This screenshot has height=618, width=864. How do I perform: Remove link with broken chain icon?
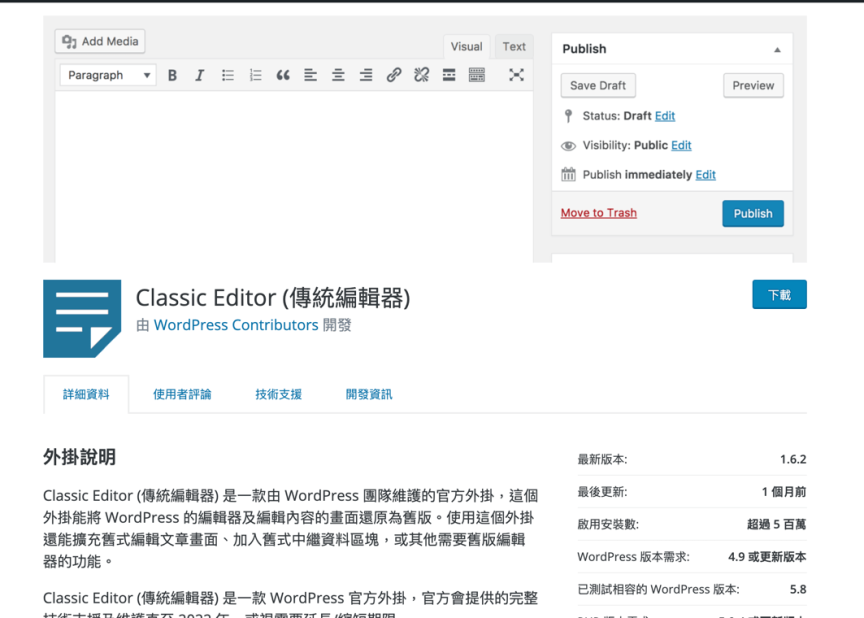click(x=422, y=75)
